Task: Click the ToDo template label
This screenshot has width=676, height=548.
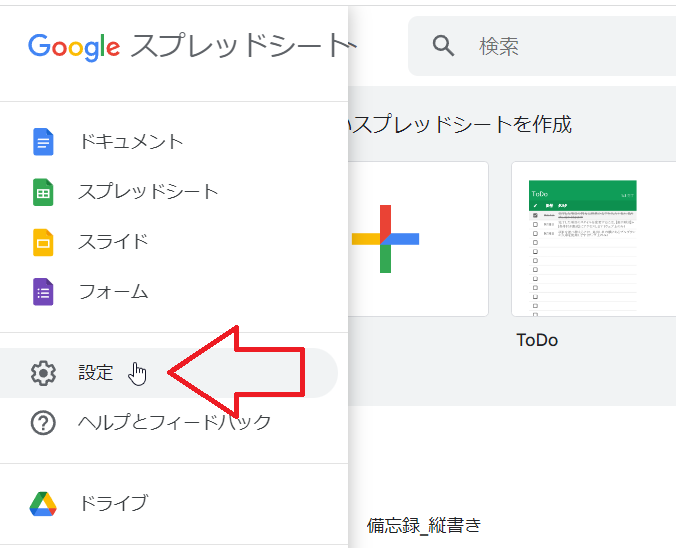Action: coord(537,340)
